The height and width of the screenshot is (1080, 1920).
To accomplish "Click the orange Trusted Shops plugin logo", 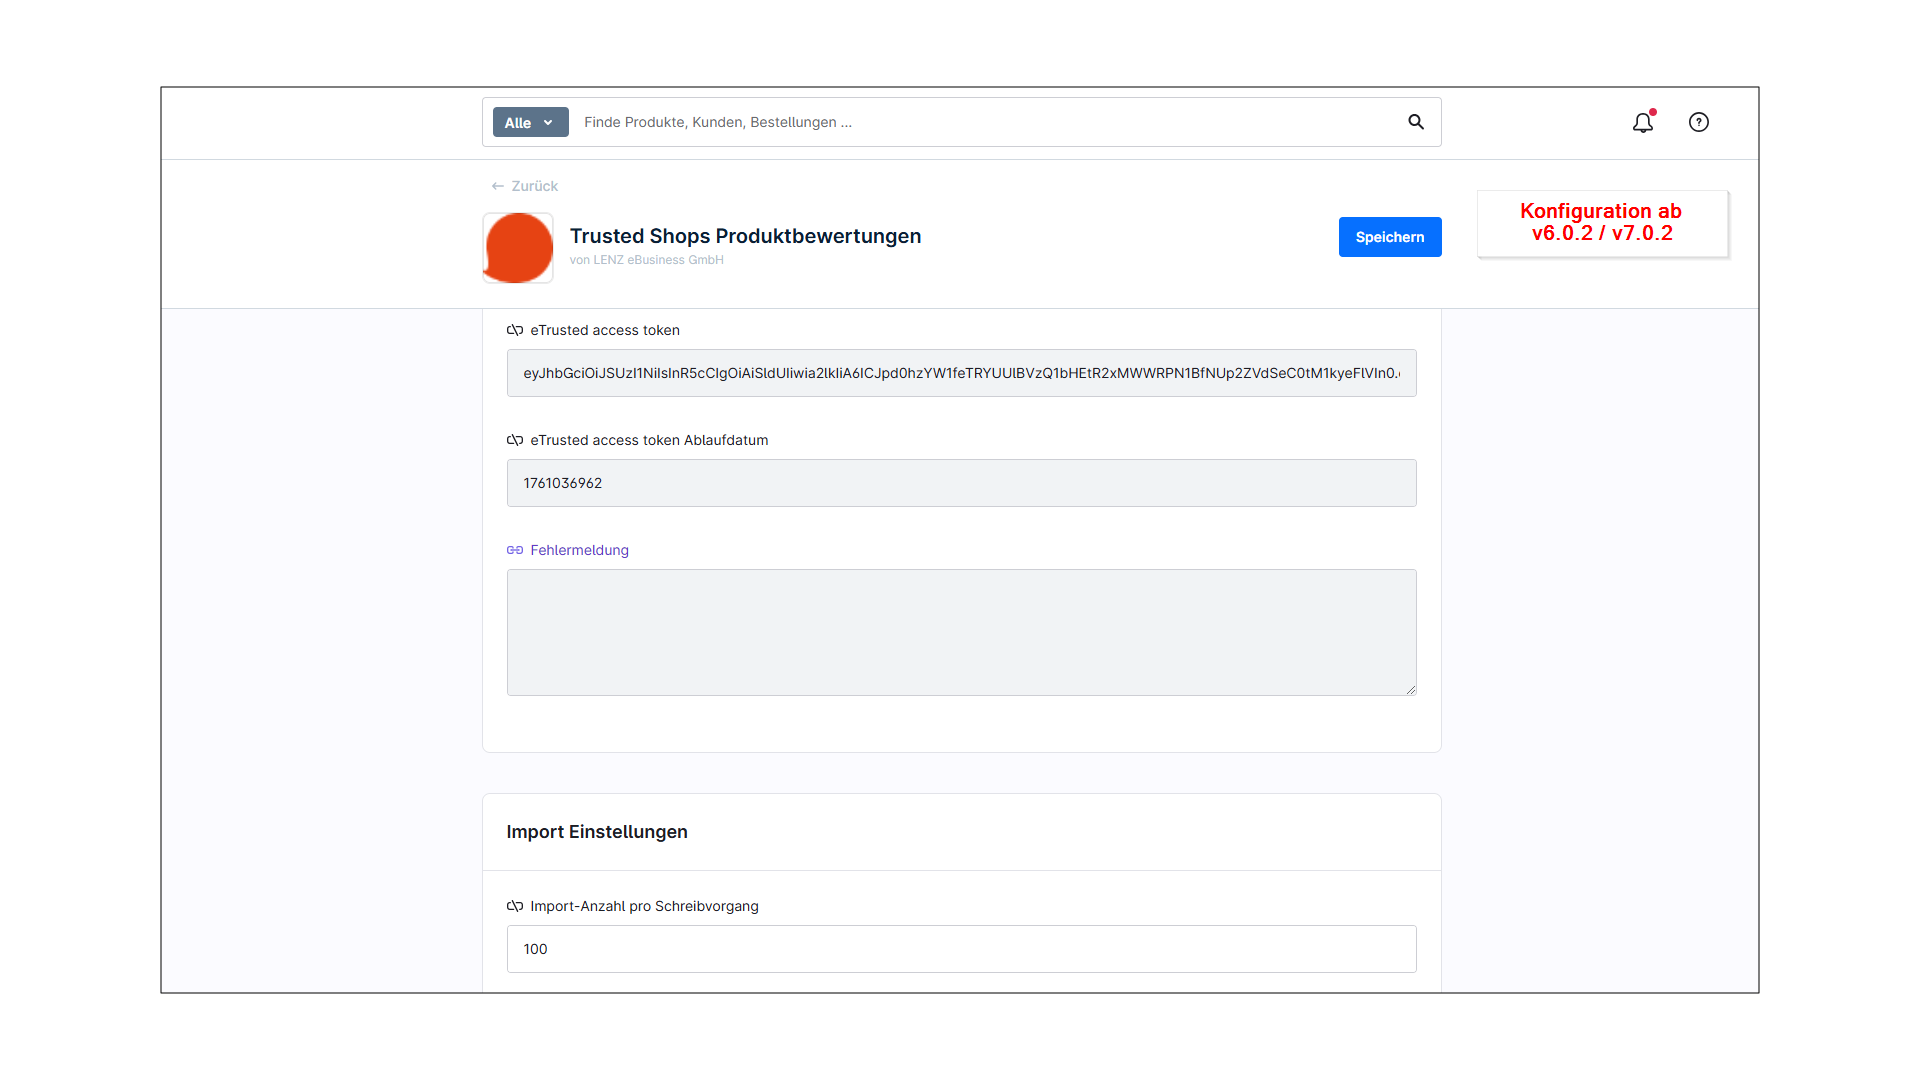I will (x=518, y=248).
